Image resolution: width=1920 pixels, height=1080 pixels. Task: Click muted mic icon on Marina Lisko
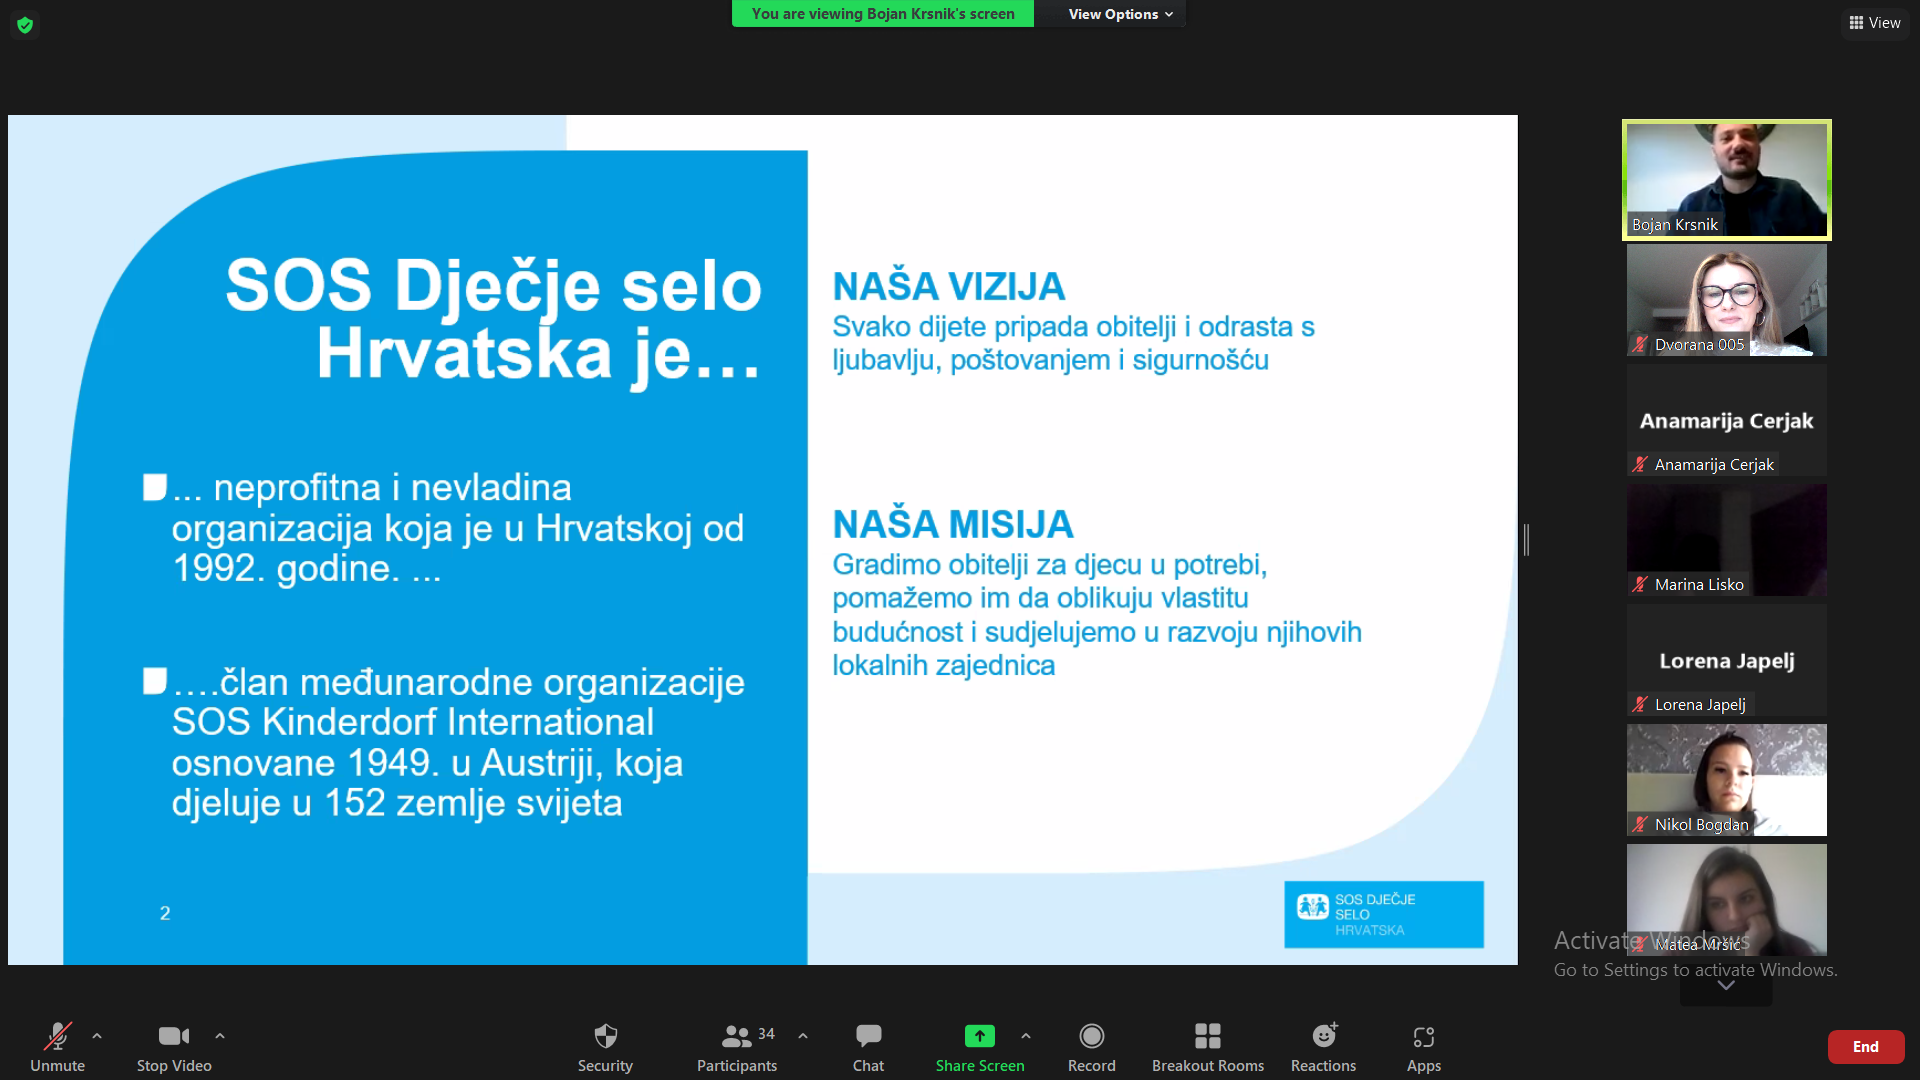[1640, 585]
